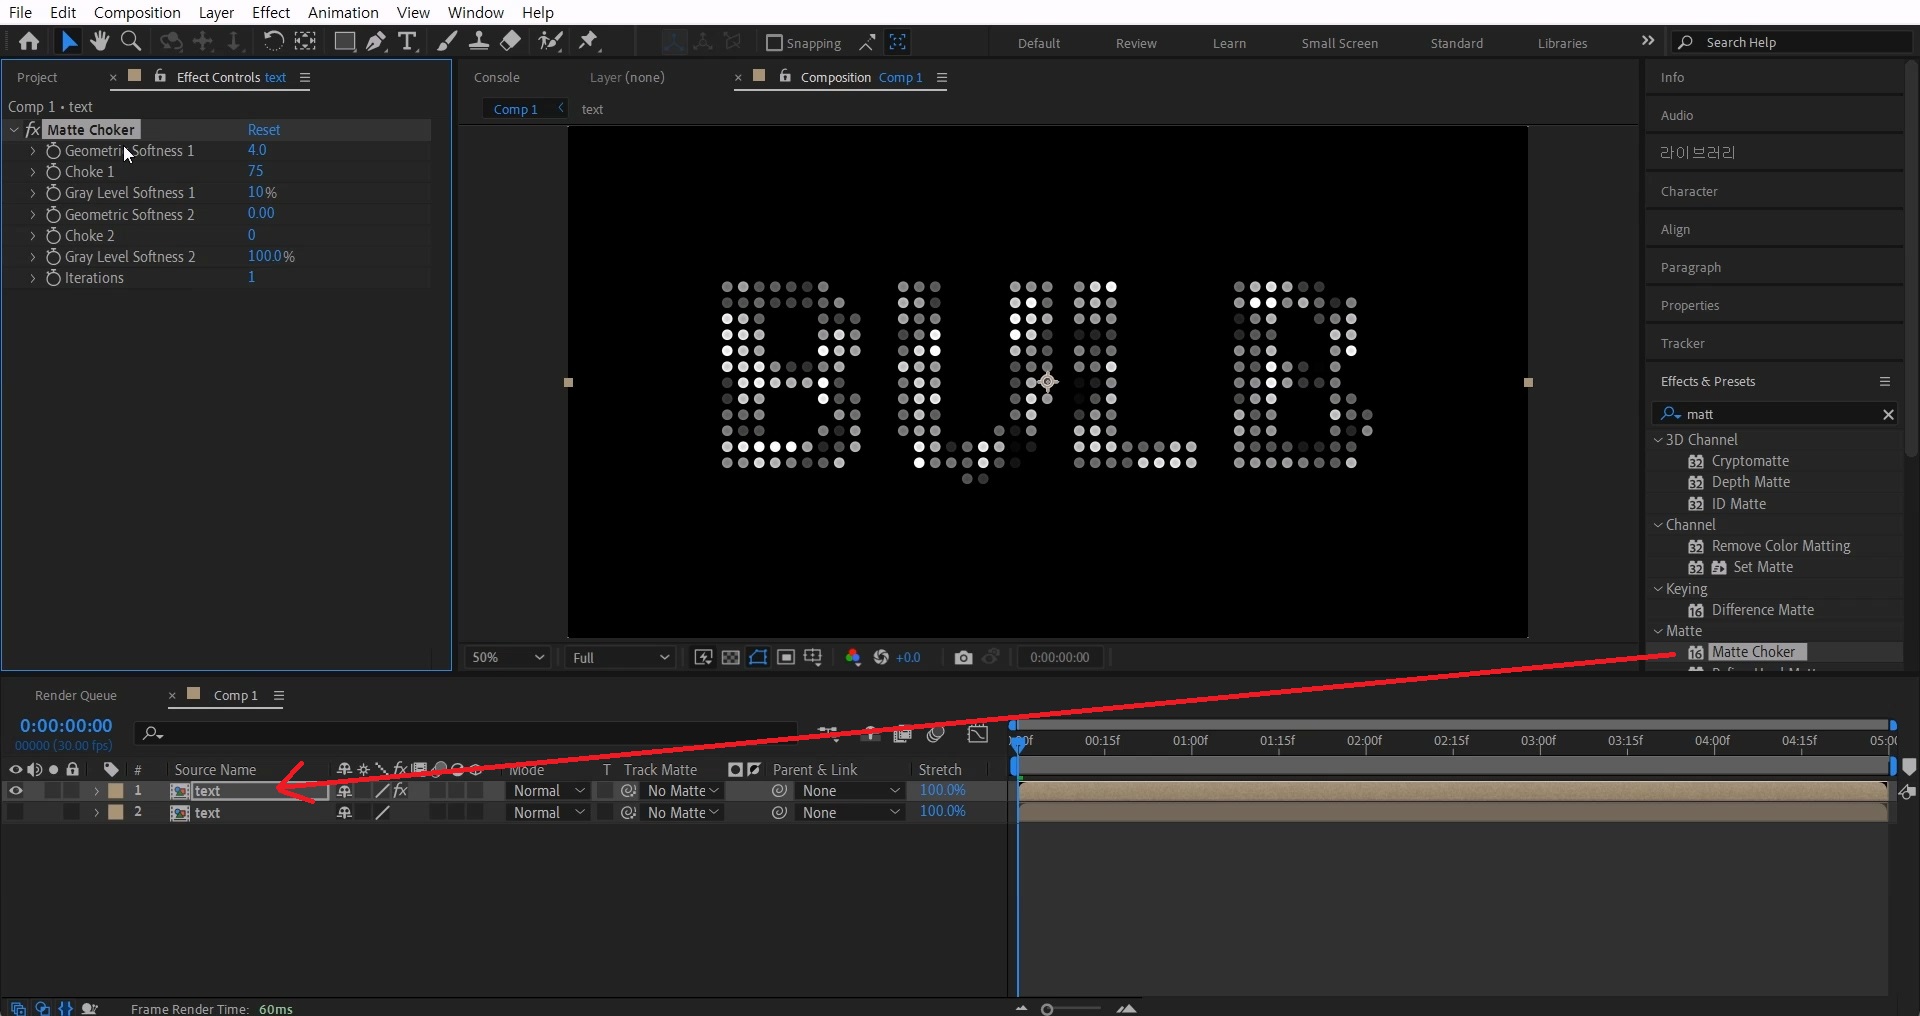Open the timeline Comp 1 panel menu
Screen dimensions: 1920x1016
pos(279,695)
